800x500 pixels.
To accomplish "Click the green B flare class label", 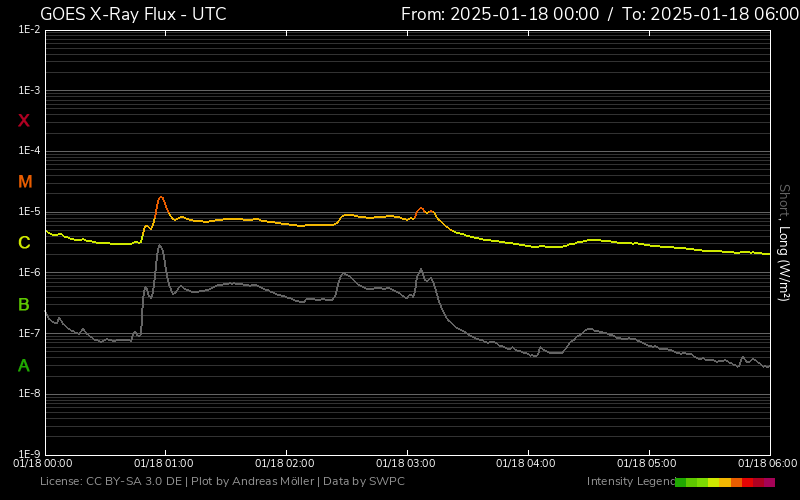I will 23,305.
